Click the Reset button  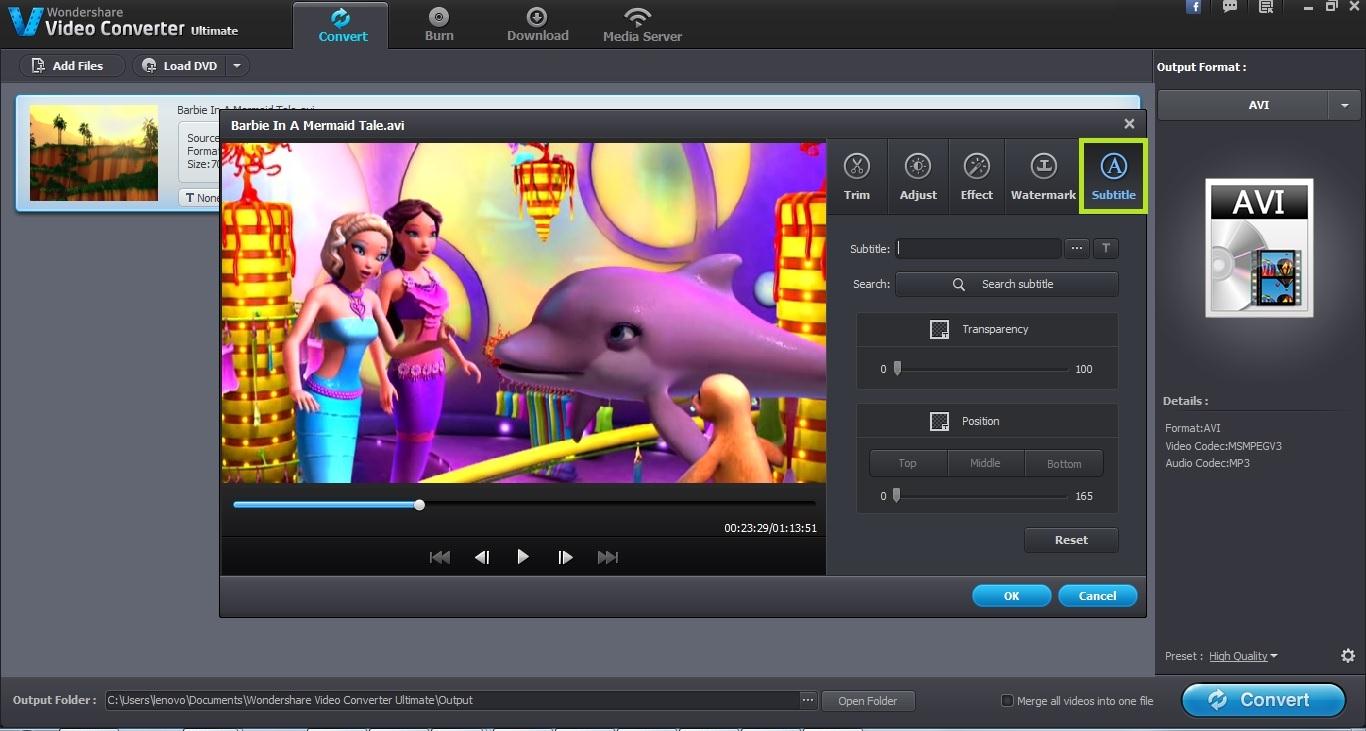1071,540
